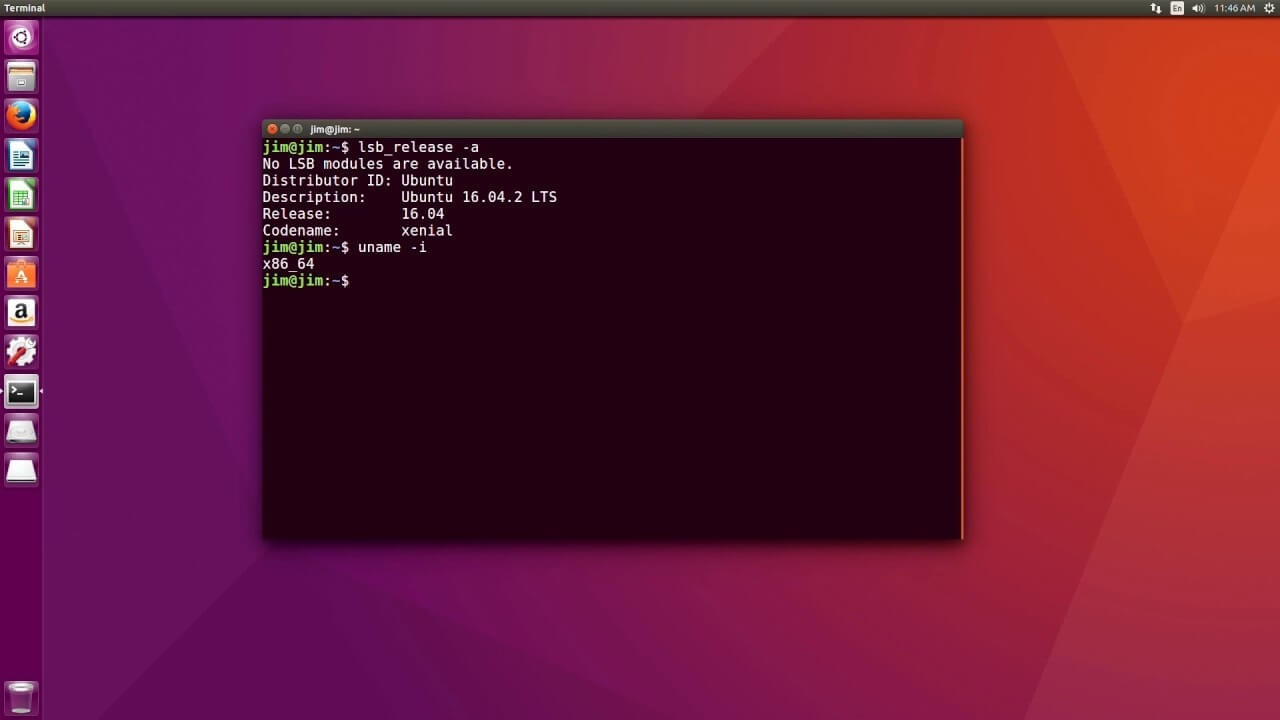This screenshot has width=1280, height=720.
Task: Minimize the jim@jim terminal window
Action: click(x=285, y=129)
